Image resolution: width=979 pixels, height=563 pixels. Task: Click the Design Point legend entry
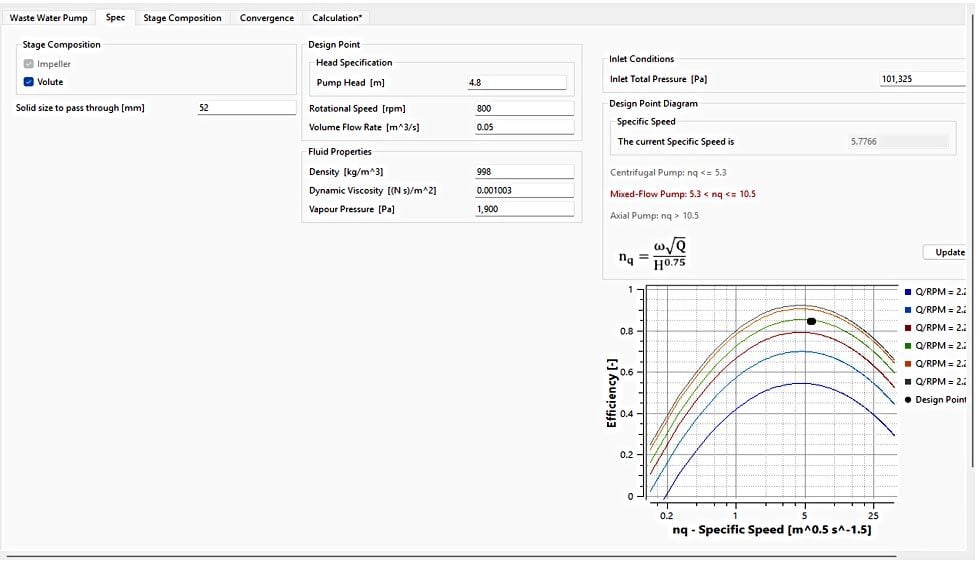pyautogui.click(x=935, y=400)
